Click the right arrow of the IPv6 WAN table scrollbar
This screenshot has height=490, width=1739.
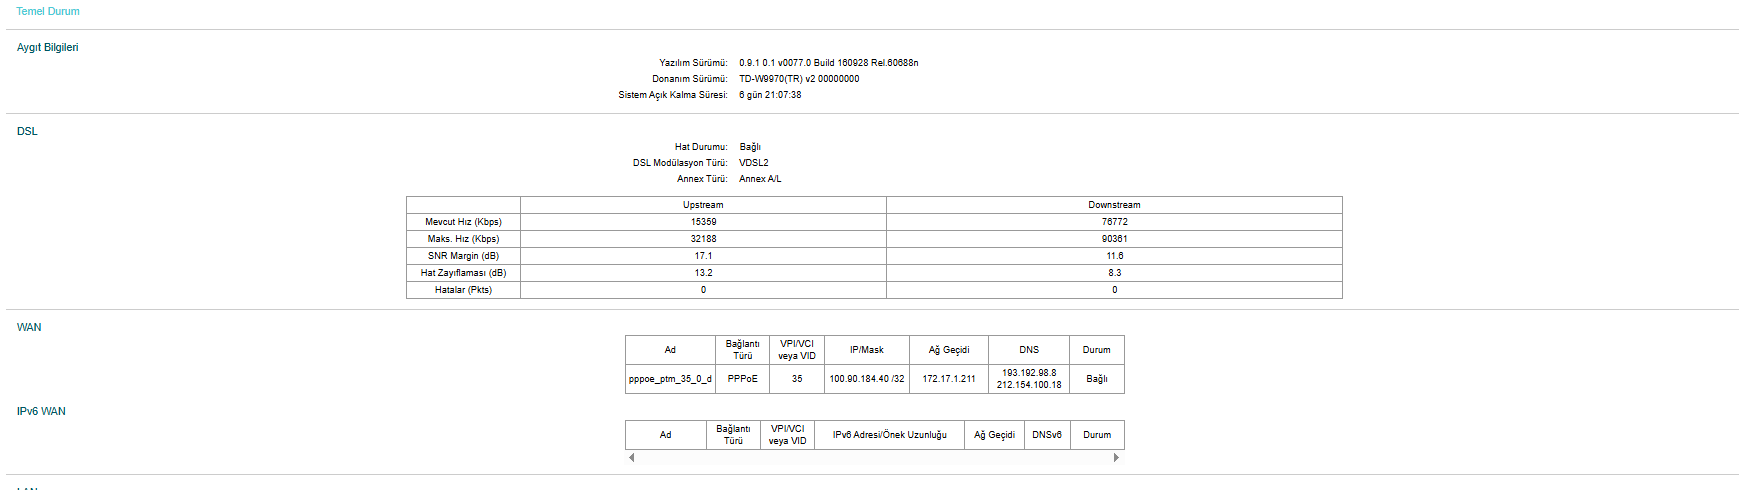coord(1117,457)
